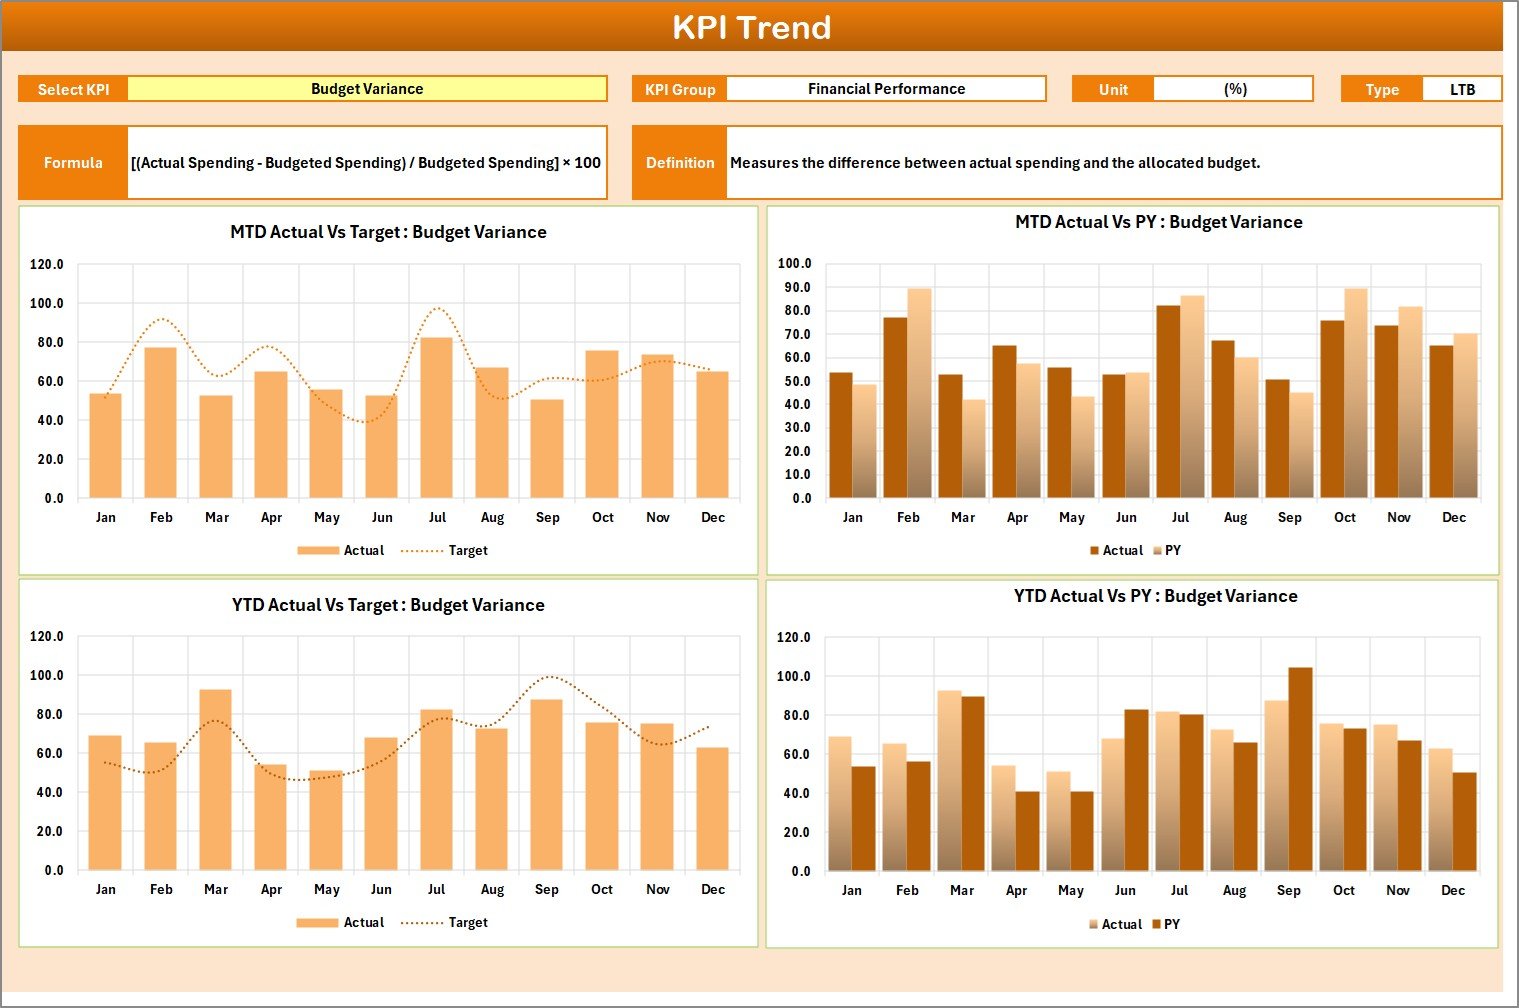
Task: Click the KPI Trend header title
Action: click(752, 27)
